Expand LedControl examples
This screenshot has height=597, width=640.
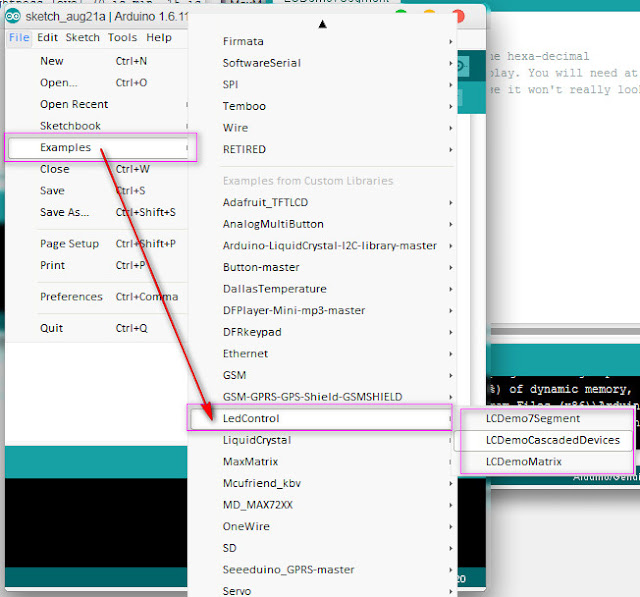click(x=322, y=418)
